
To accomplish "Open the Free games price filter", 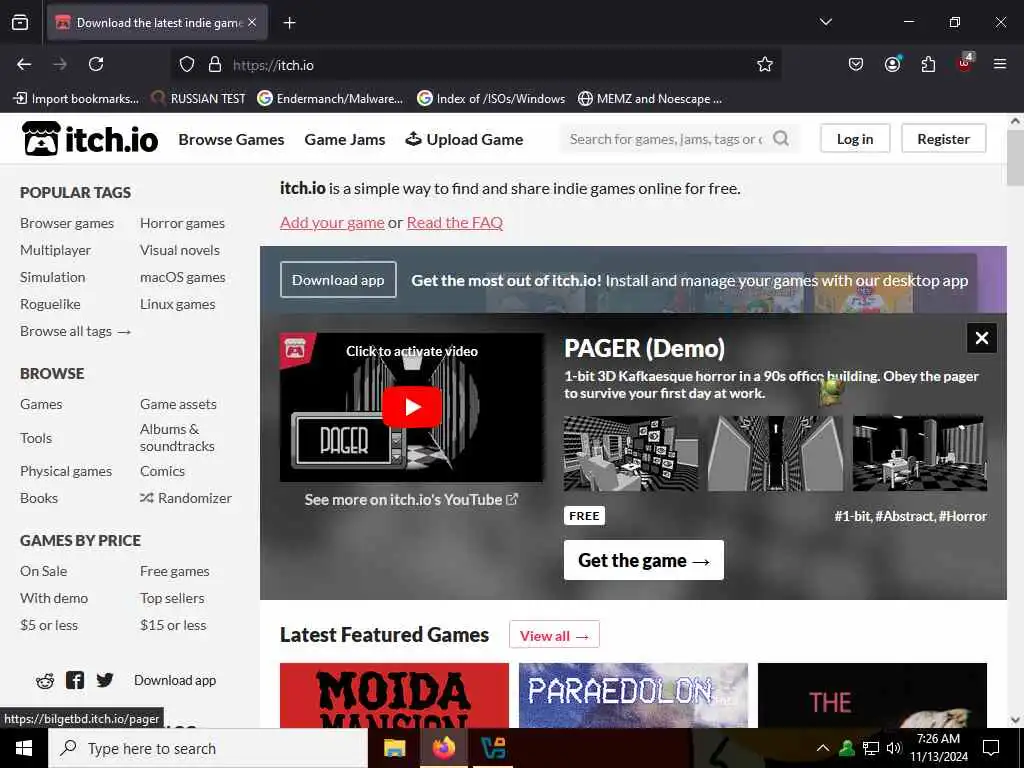I will (174, 571).
